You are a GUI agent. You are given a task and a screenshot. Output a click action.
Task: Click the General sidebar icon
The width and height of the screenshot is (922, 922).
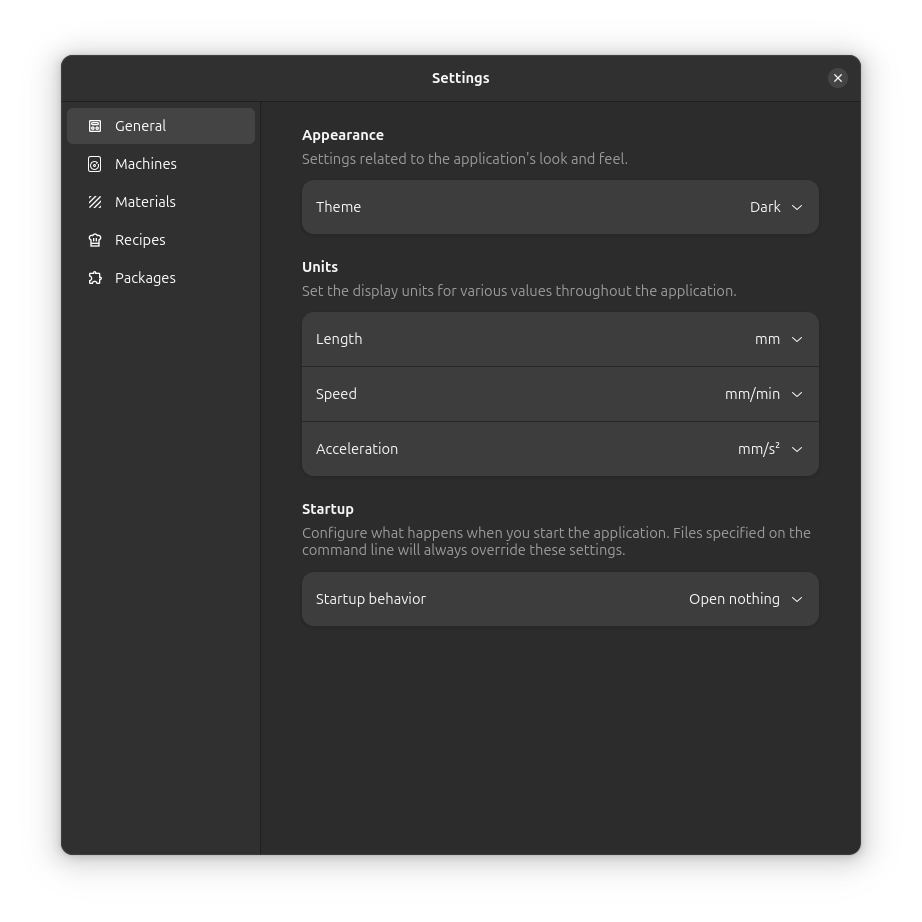[95, 126]
